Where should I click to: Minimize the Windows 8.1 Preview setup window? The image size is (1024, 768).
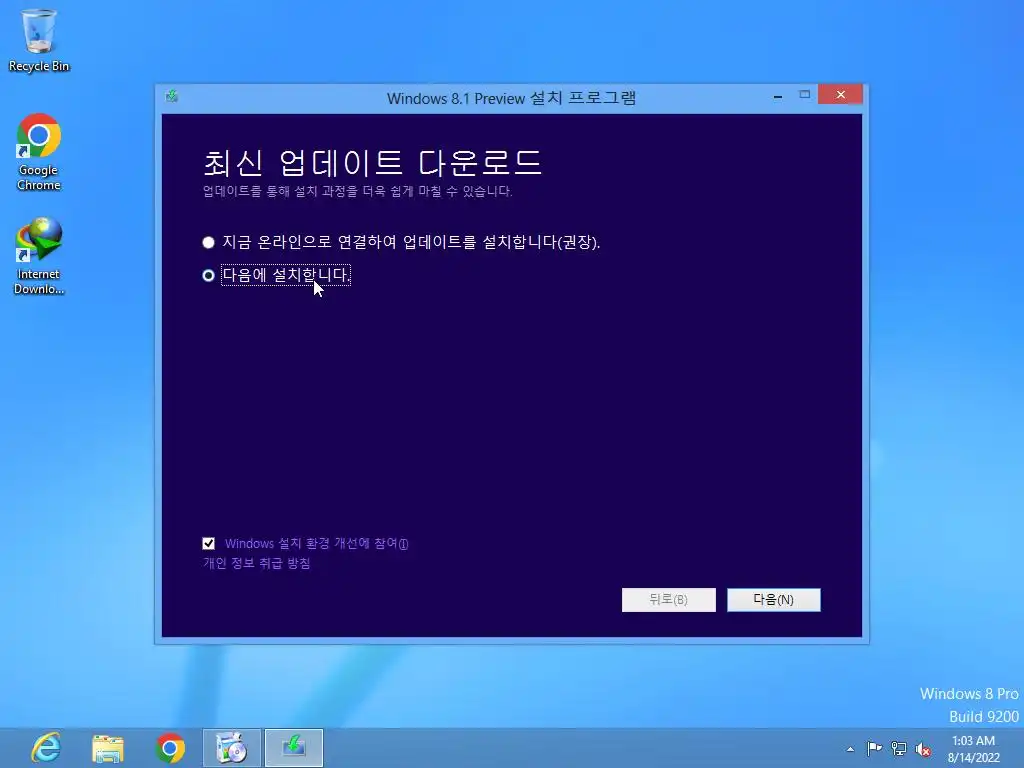coord(778,96)
